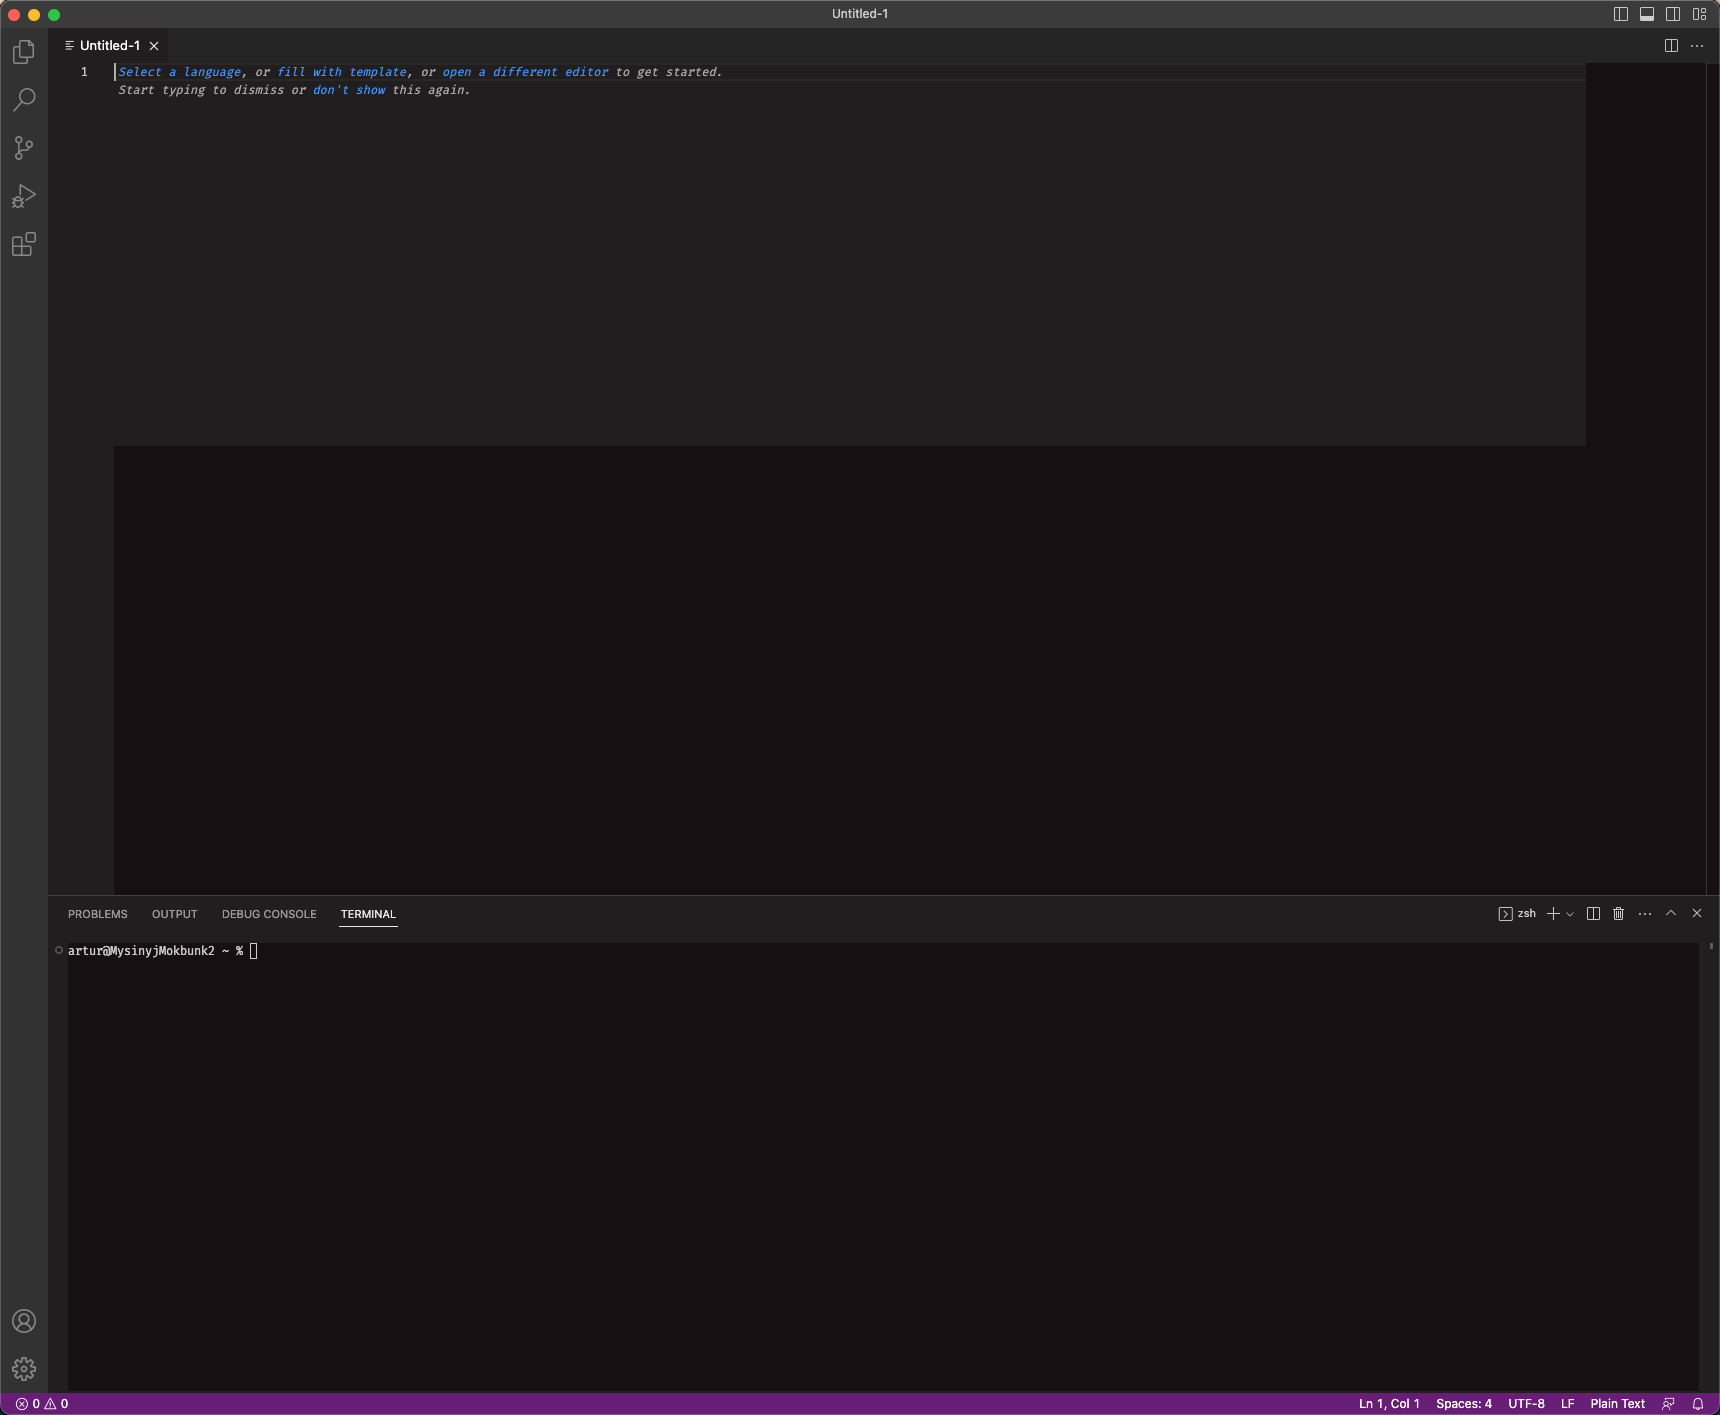The width and height of the screenshot is (1720, 1415).
Task: Switch to the DEBUG CONSOLE tab
Action: click(268, 914)
